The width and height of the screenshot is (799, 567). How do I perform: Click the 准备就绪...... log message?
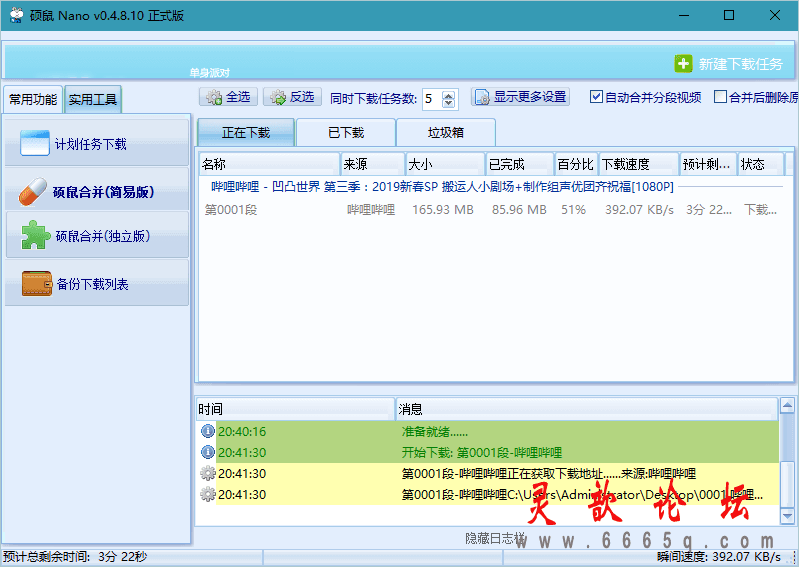coord(435,432)
